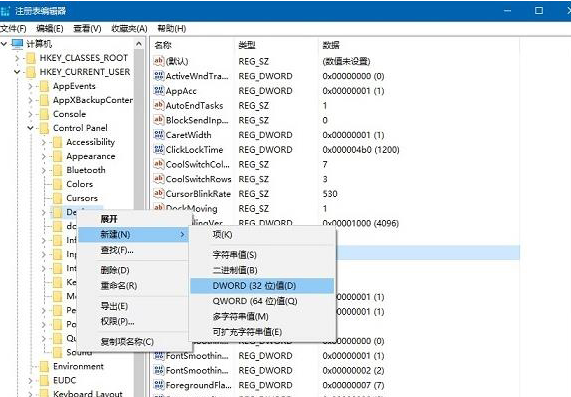
Task: Choose QWORD (64 位)值(Q) in submenu
Action: tap(262, 301)
